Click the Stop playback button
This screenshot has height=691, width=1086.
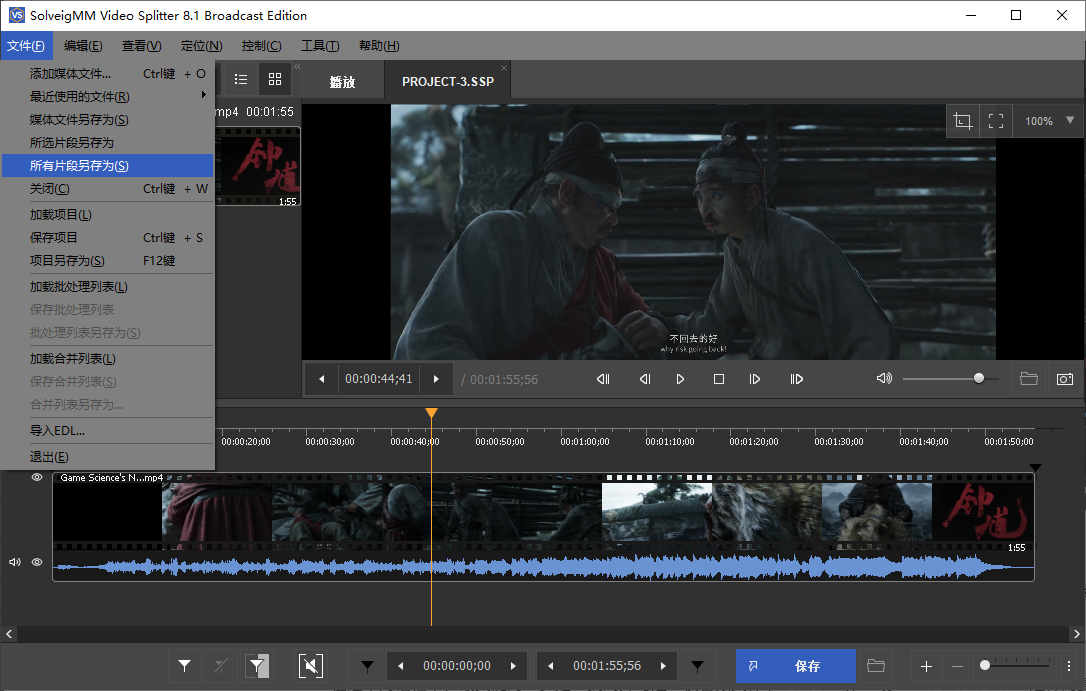pyautogui.click(x=718, y=379)
